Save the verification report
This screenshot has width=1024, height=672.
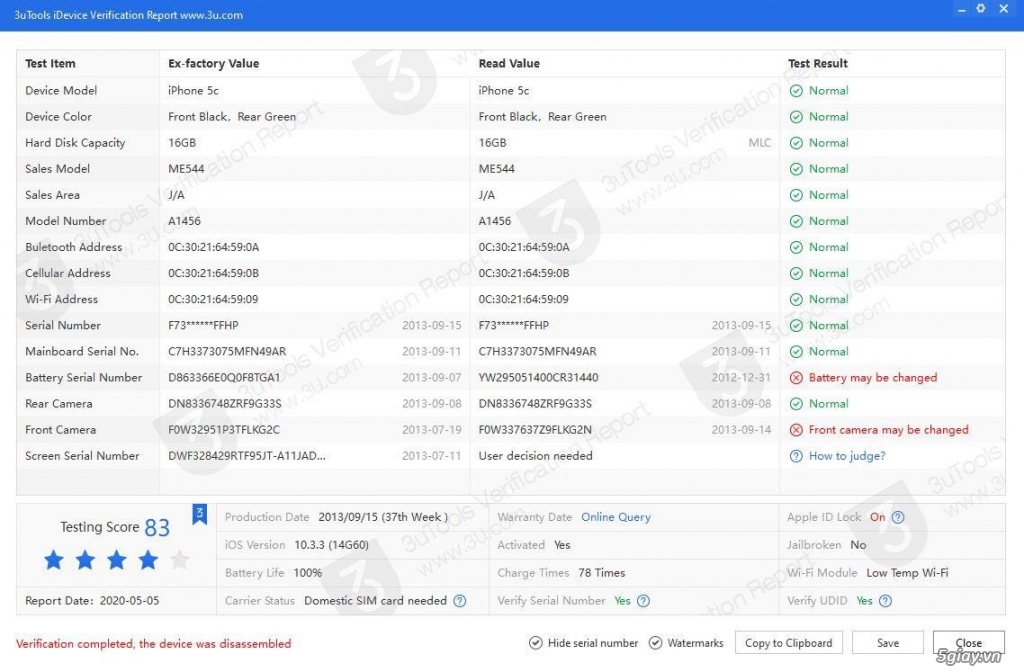pyautogui.click(x=888, y=643)
